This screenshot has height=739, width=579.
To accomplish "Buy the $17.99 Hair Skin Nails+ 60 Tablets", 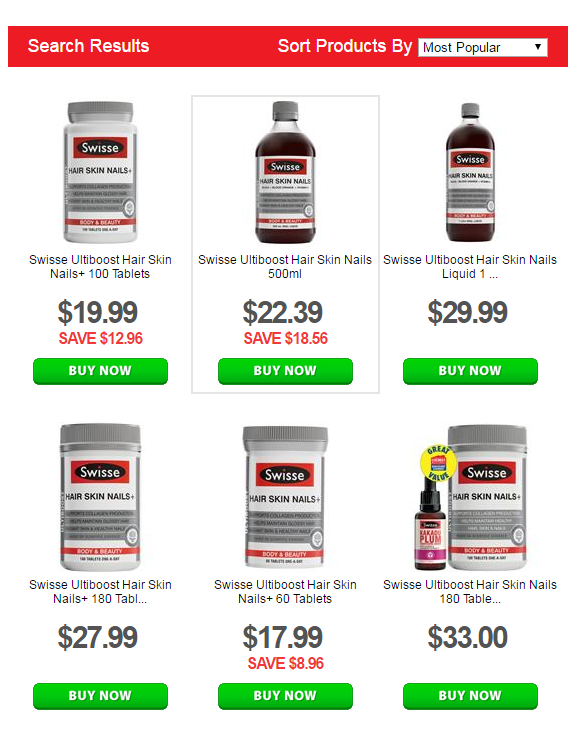I will coord(285,696).
